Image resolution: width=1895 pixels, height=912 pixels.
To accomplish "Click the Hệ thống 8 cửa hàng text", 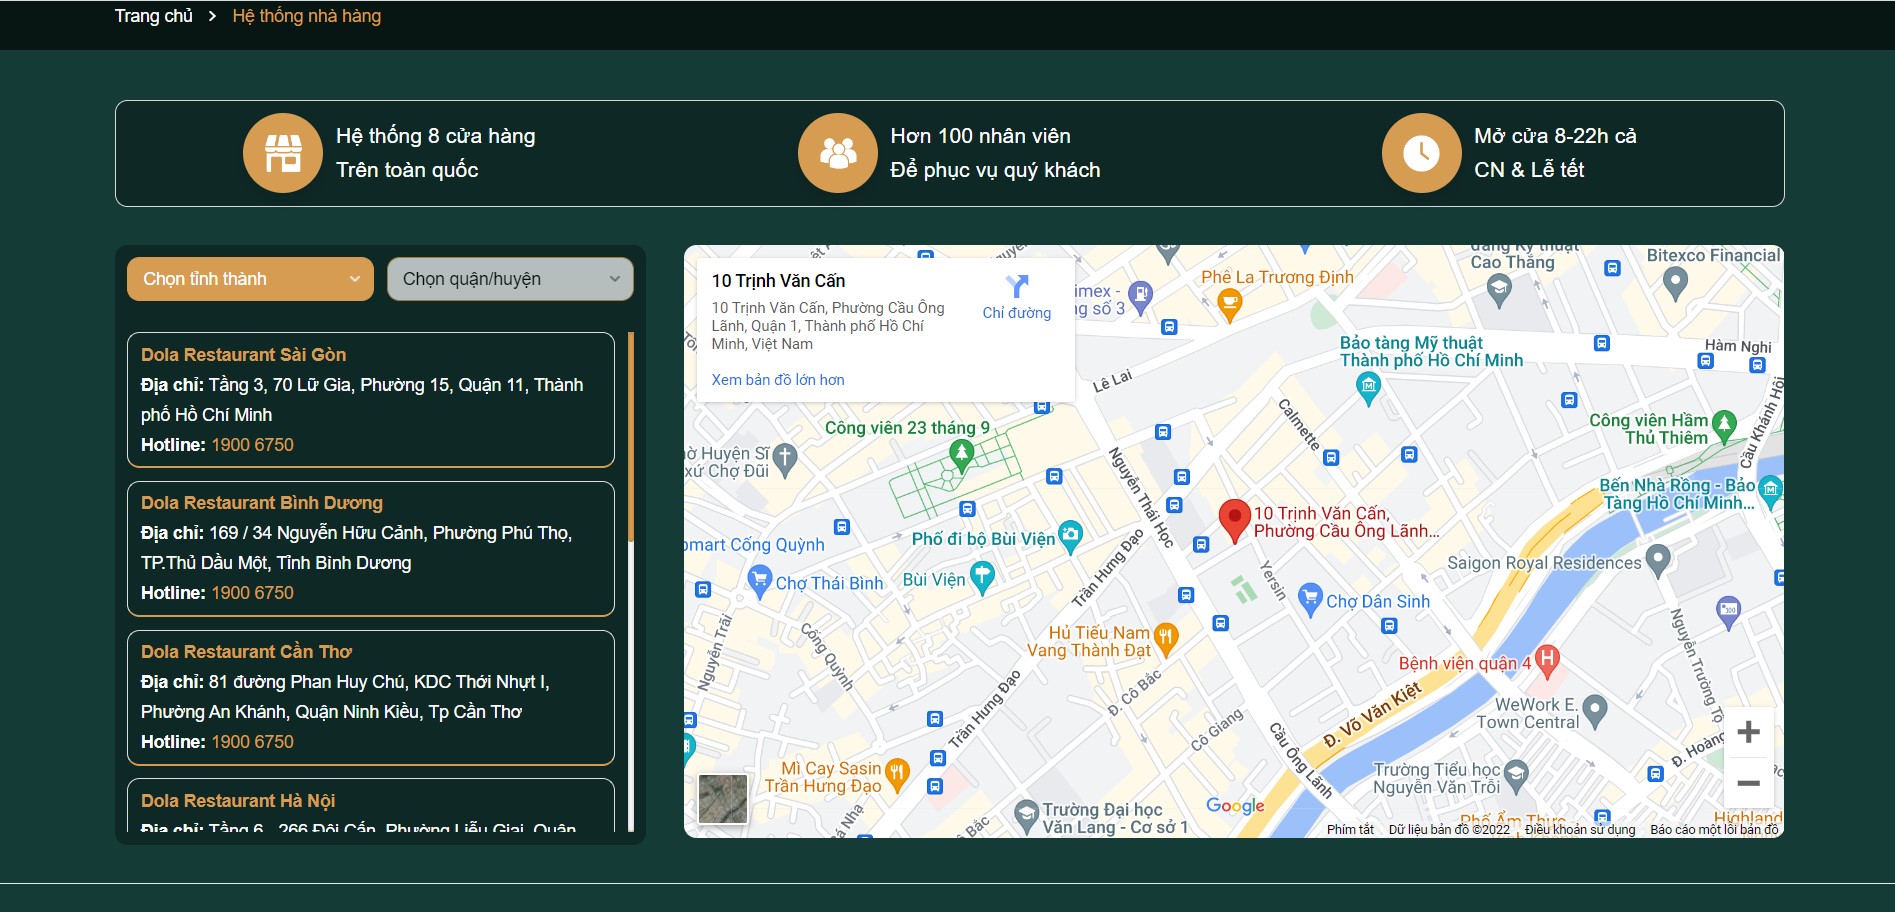I will (x=436, y=136).
